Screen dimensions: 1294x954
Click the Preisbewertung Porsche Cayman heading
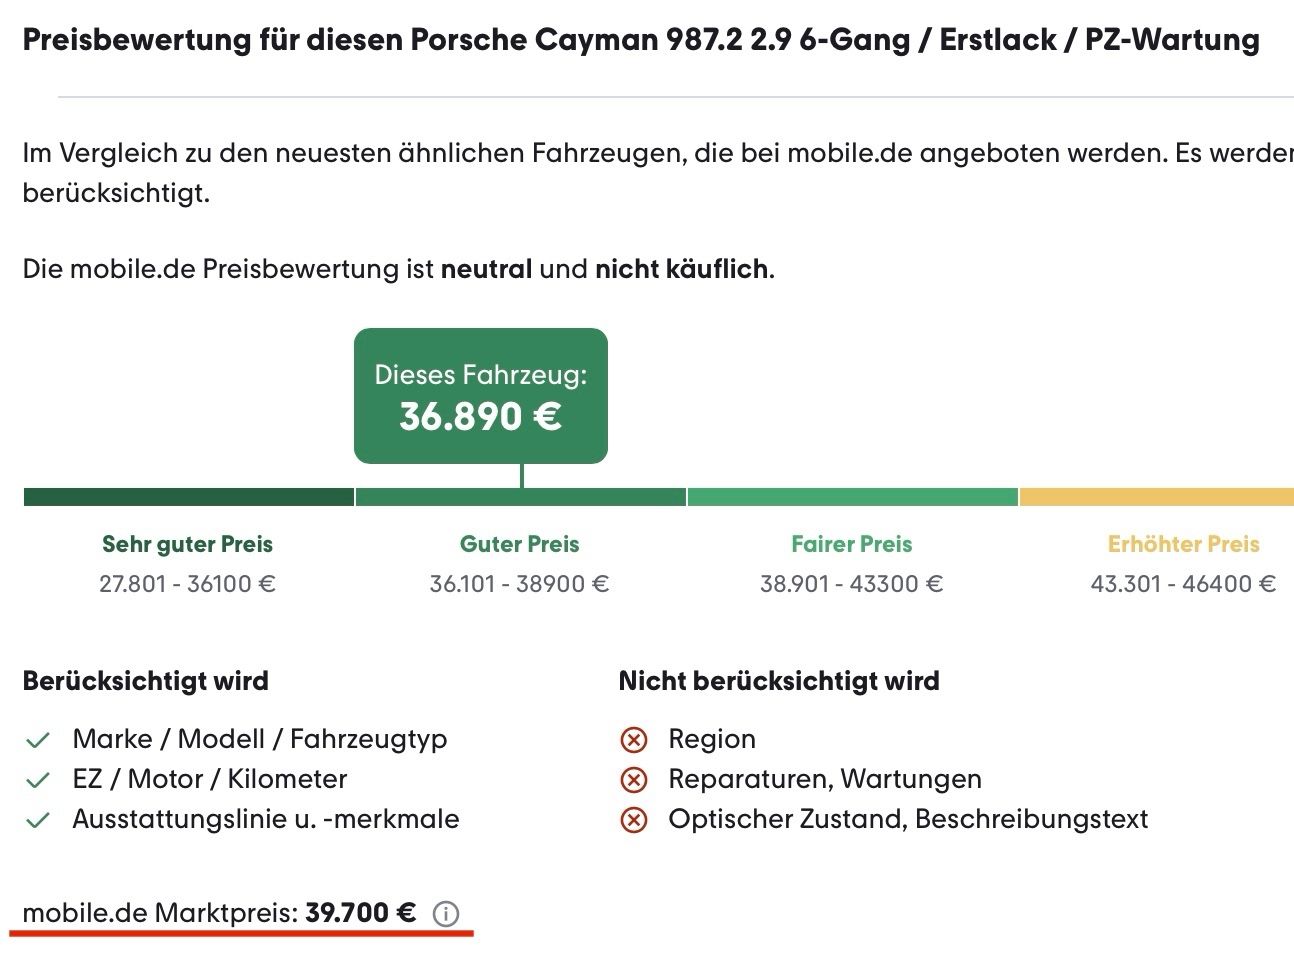coord(640,40)
